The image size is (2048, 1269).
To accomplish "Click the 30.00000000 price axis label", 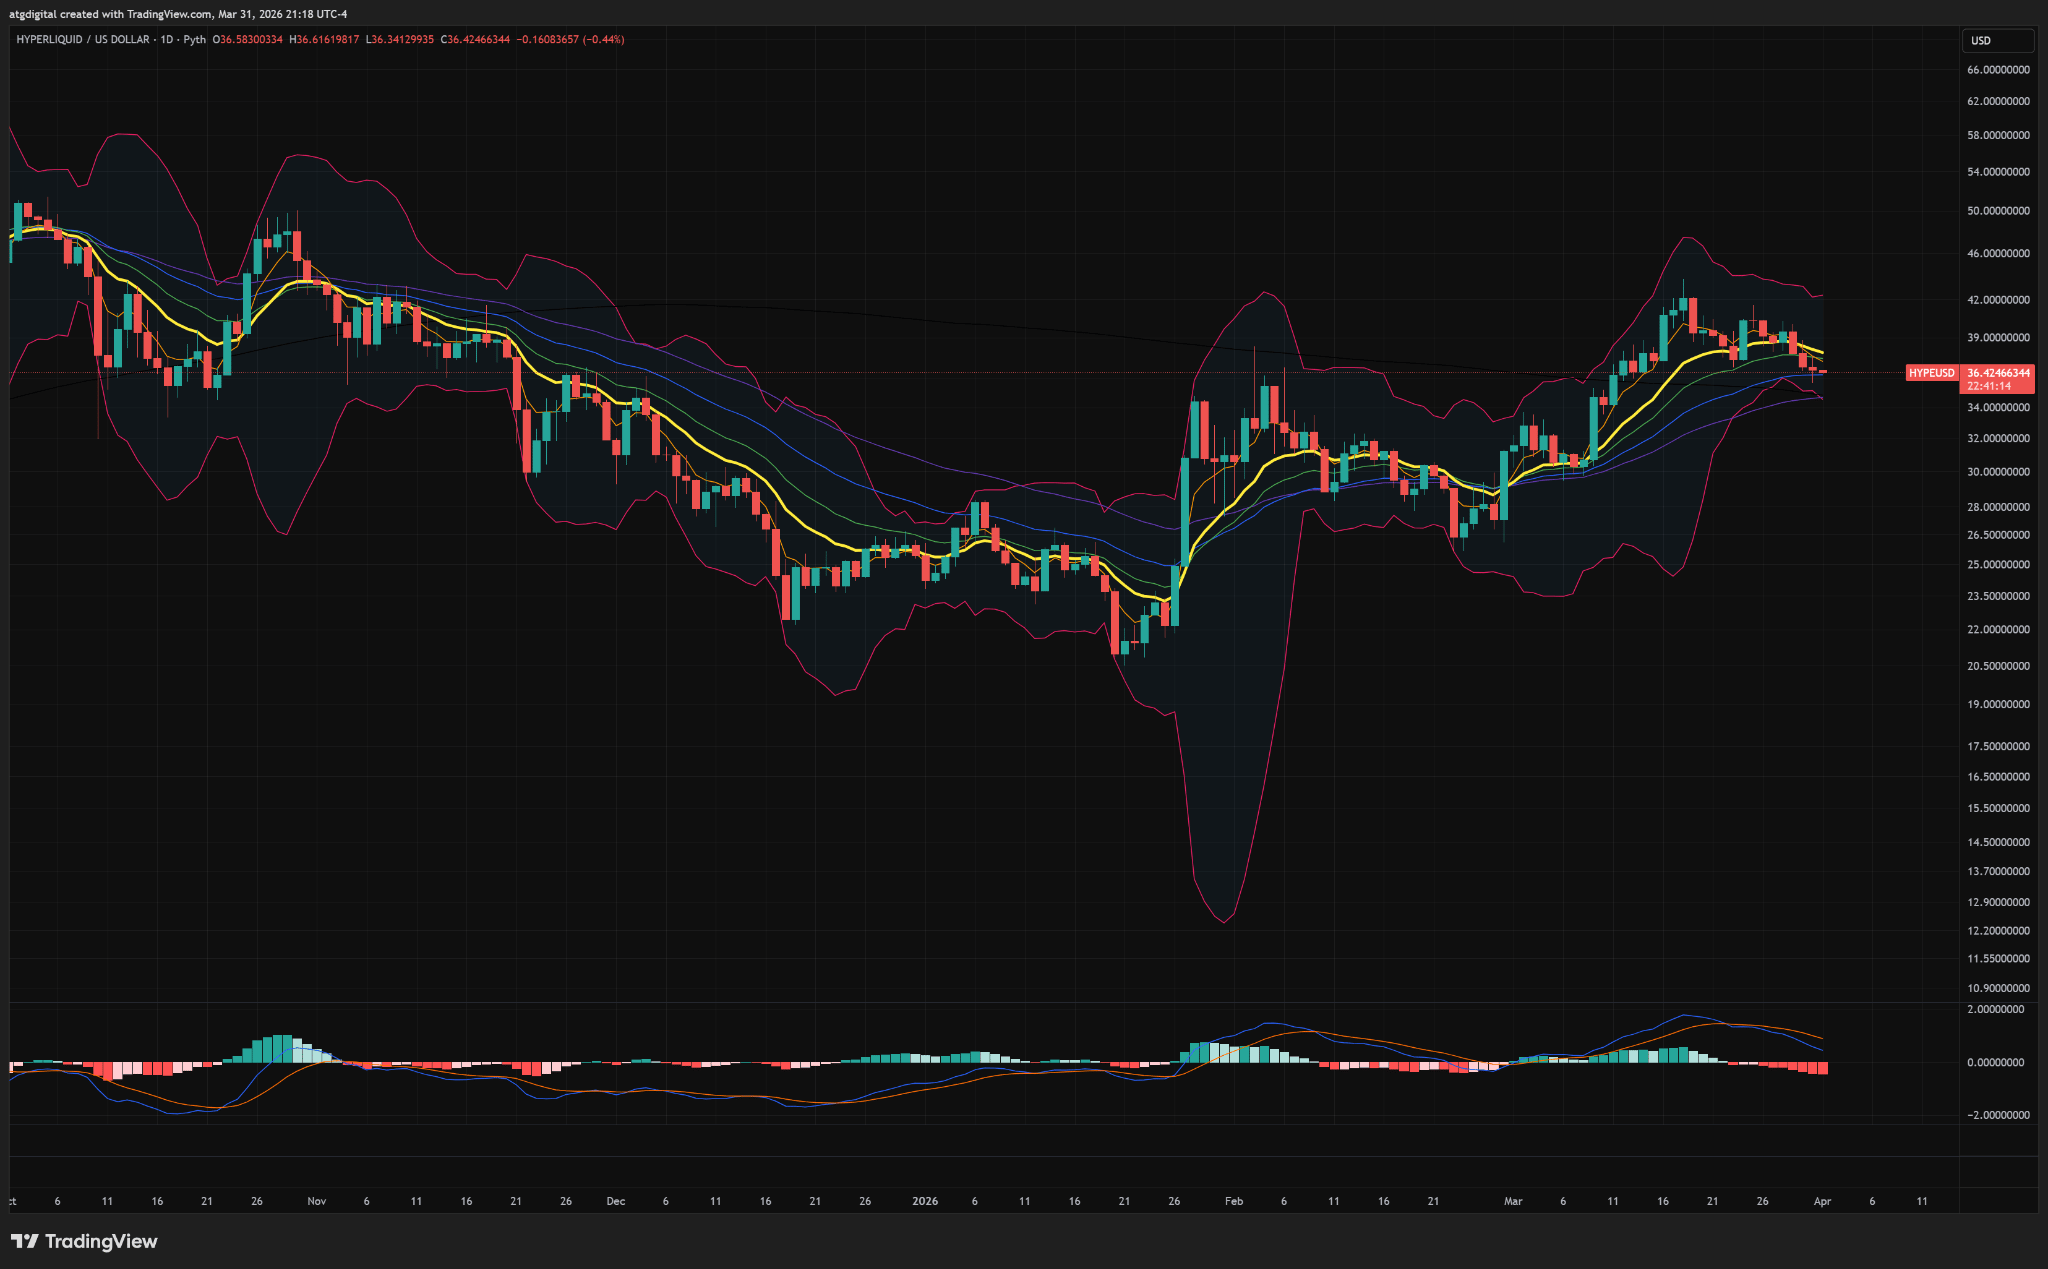I will (x=1997, y=472).
